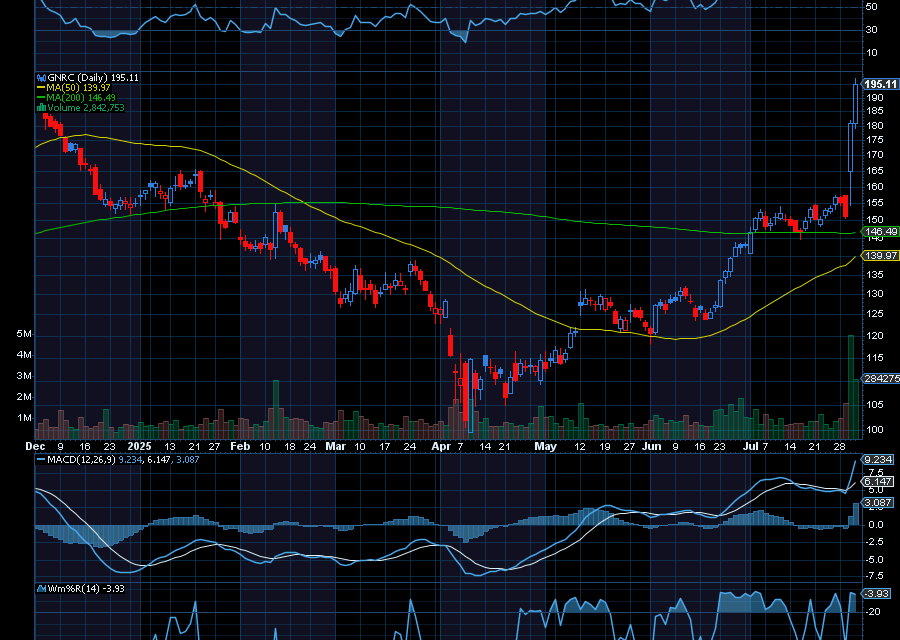This screenshot has height=640, width=900.
Task: Select the green MA(200) legend line marker
Action: click(x=41, y=98)
